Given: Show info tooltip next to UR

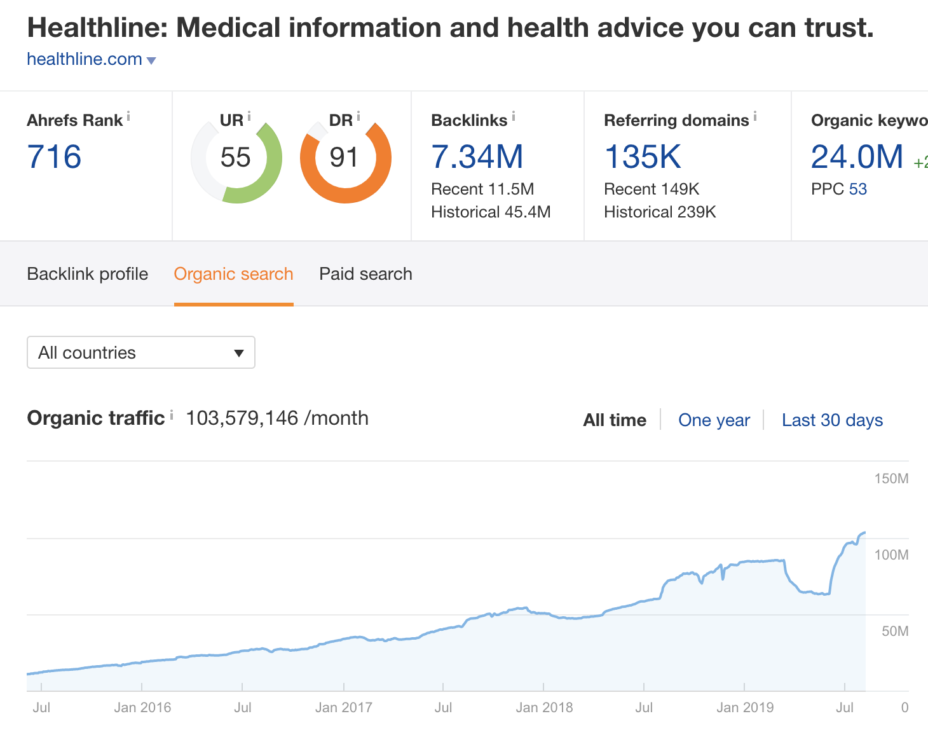Looking at the screenshot, I should 249,116.
